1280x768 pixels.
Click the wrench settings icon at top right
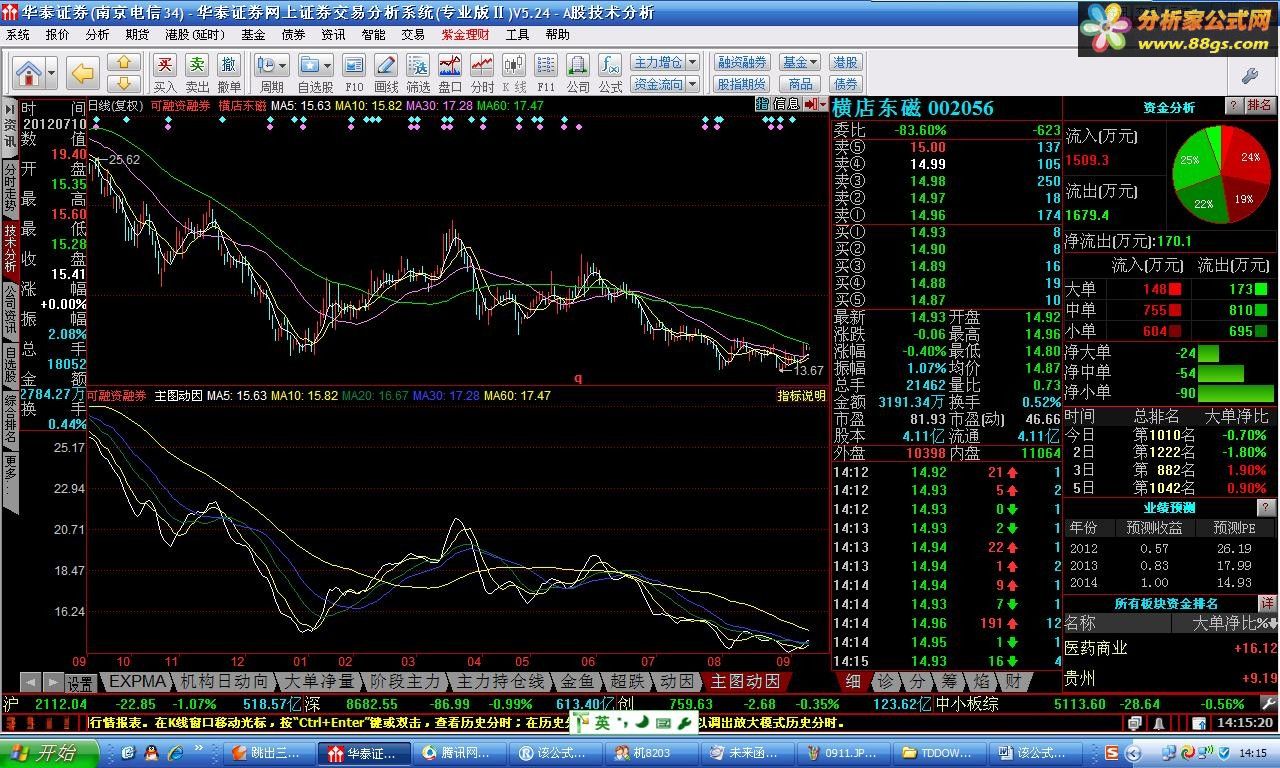click(1249, 75)
